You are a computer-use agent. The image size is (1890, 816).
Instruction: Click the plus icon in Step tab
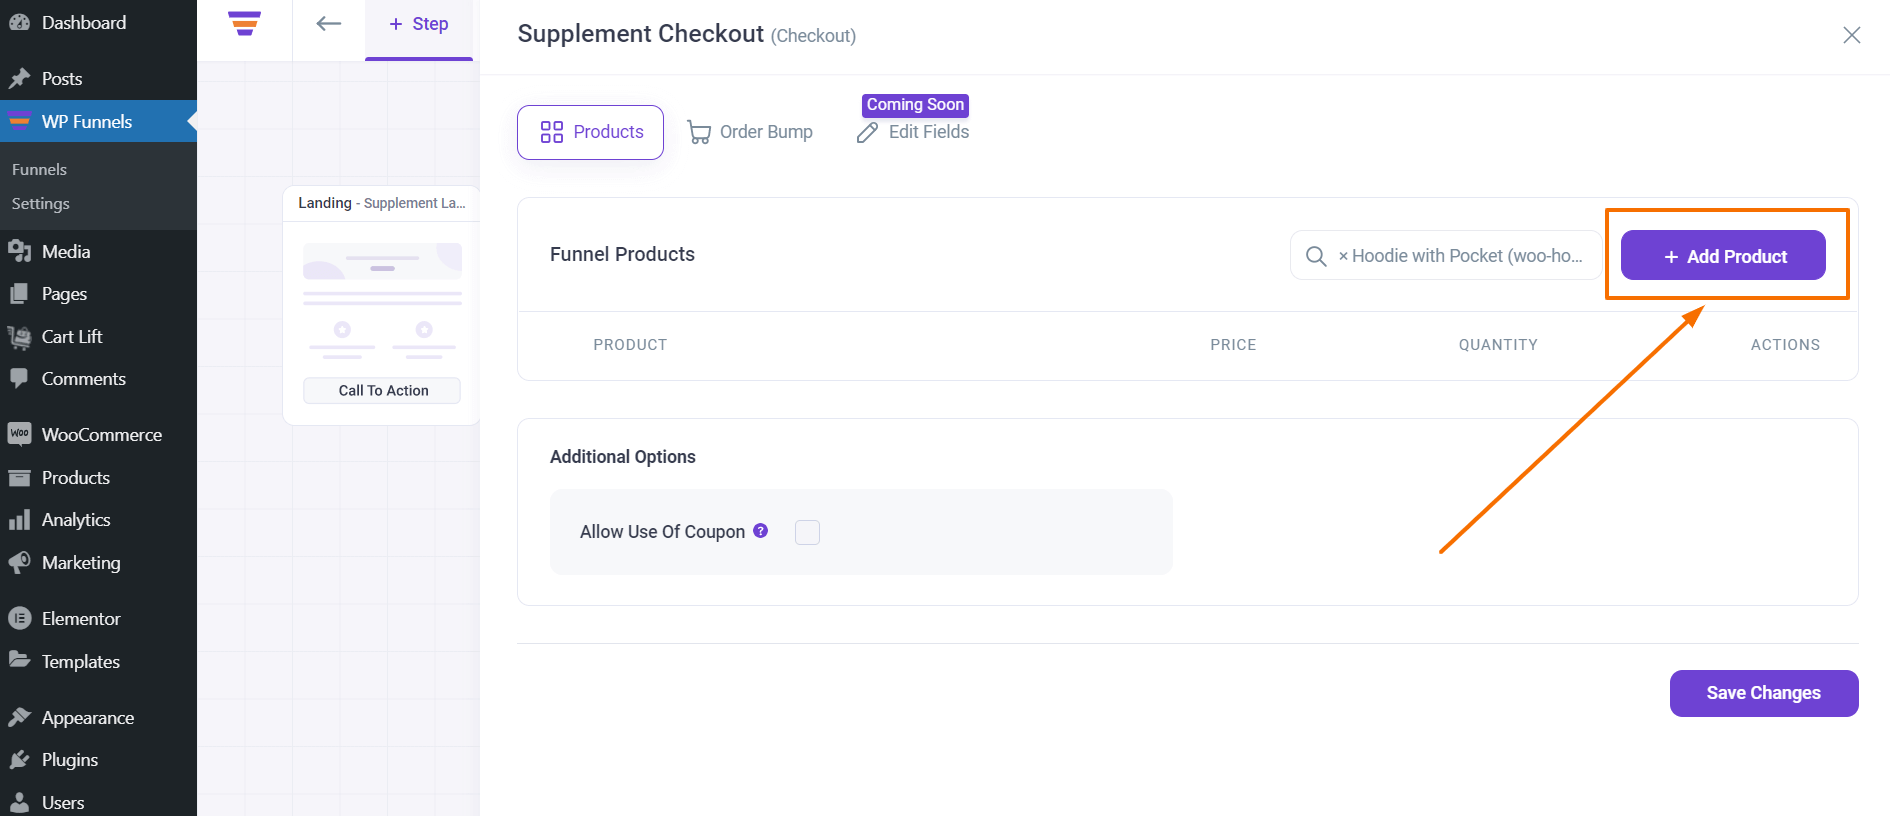pos(396,24)
